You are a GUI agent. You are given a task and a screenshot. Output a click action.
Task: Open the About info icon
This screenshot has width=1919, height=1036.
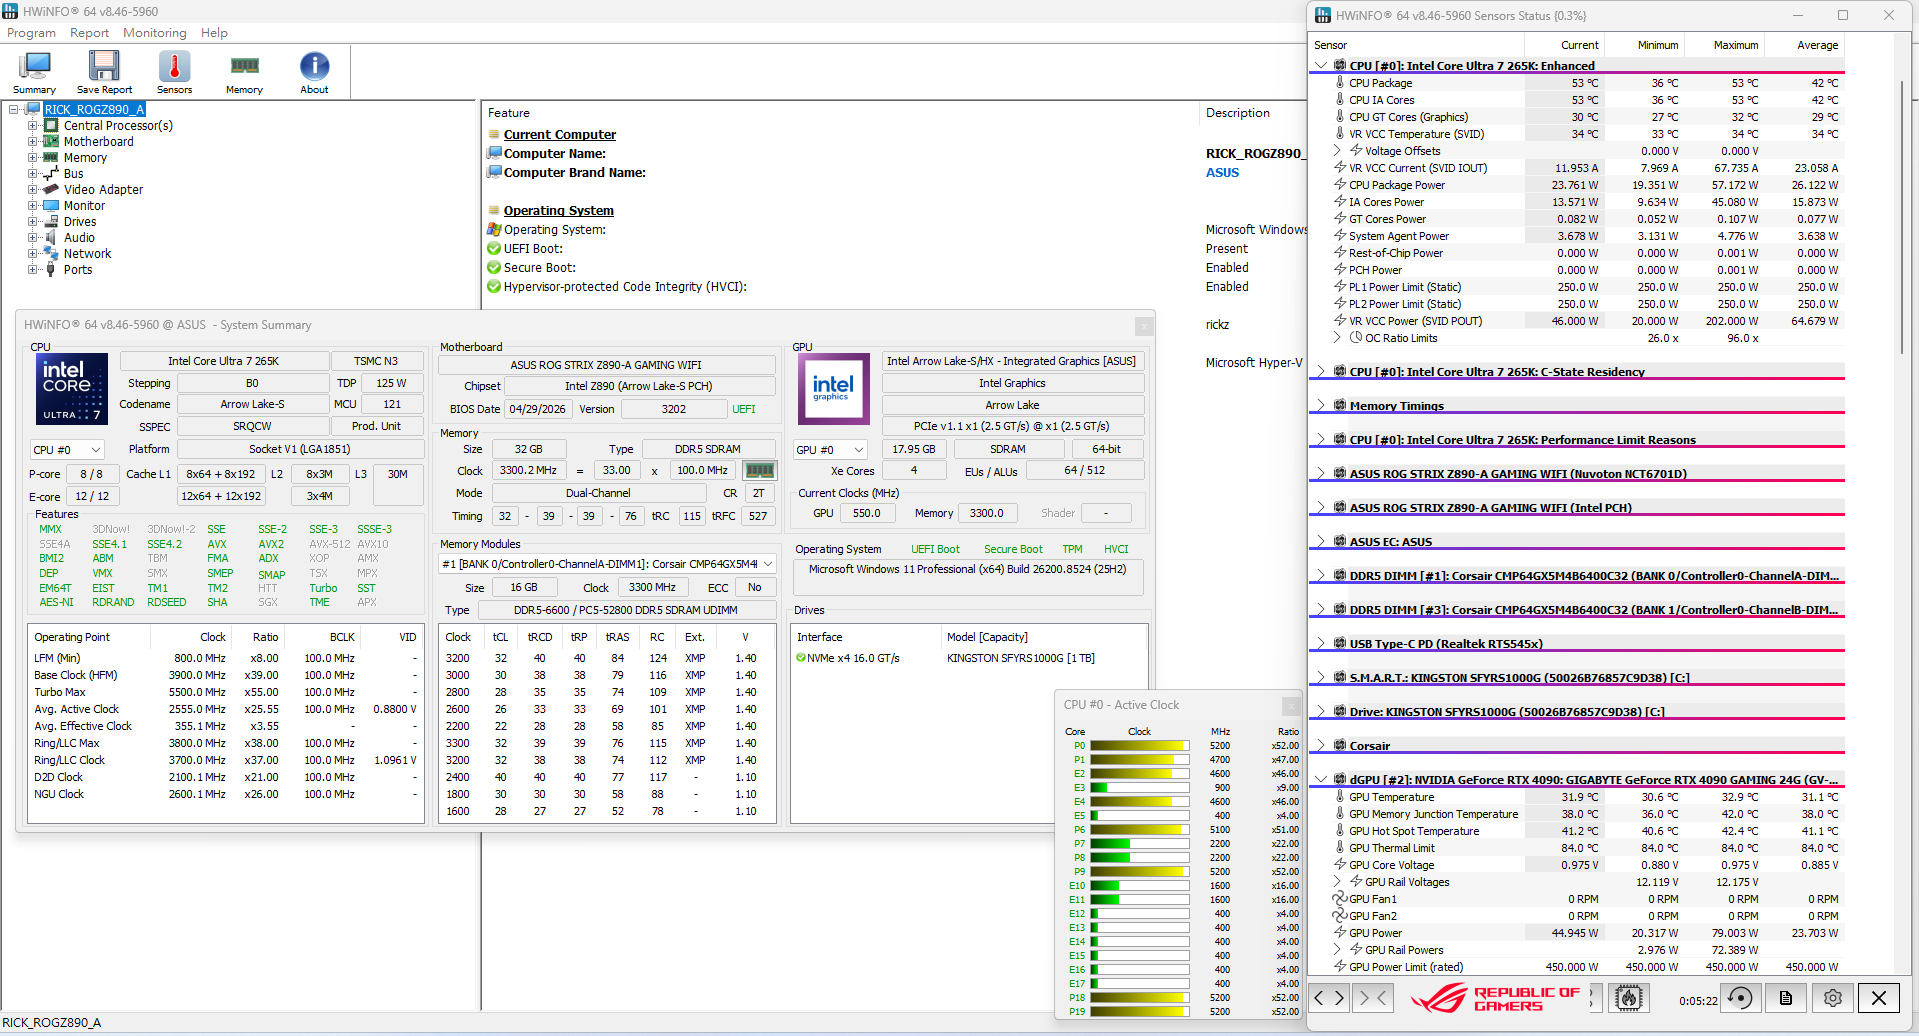[314, 72]
